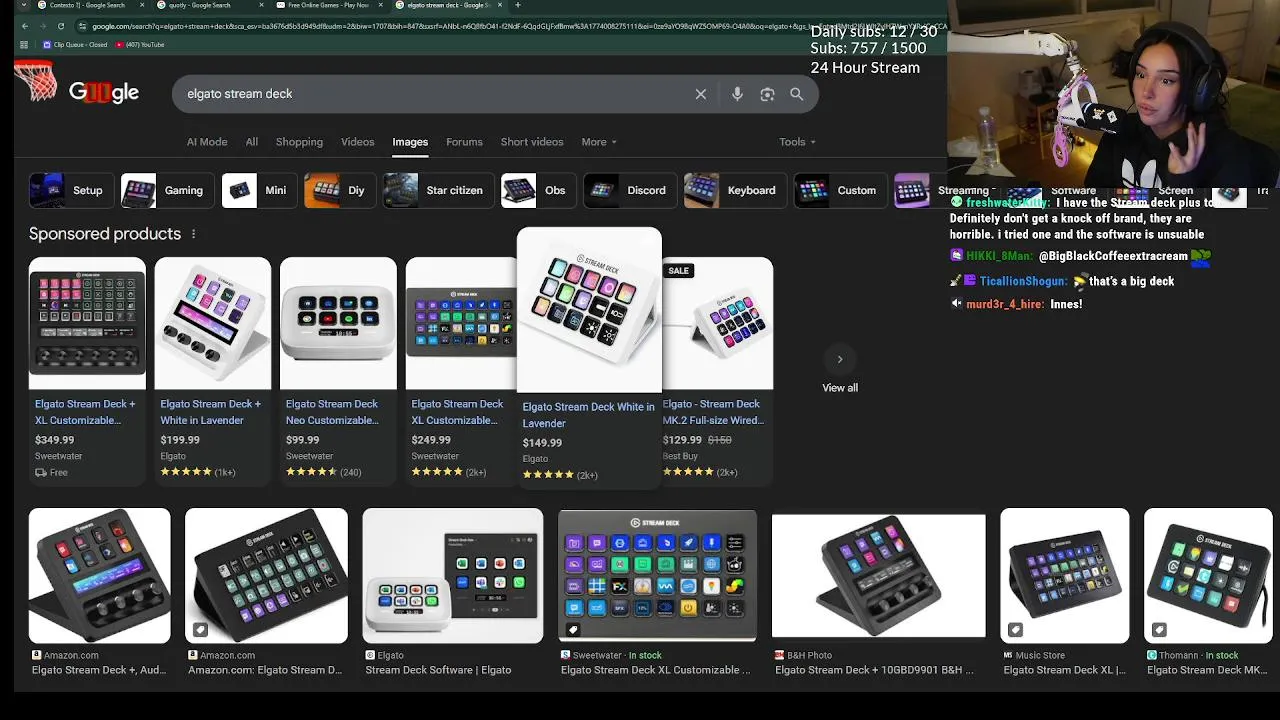This screenshot has width=1280, height=720.
Task: Open search by image camera icon
Action: (767, 94)
